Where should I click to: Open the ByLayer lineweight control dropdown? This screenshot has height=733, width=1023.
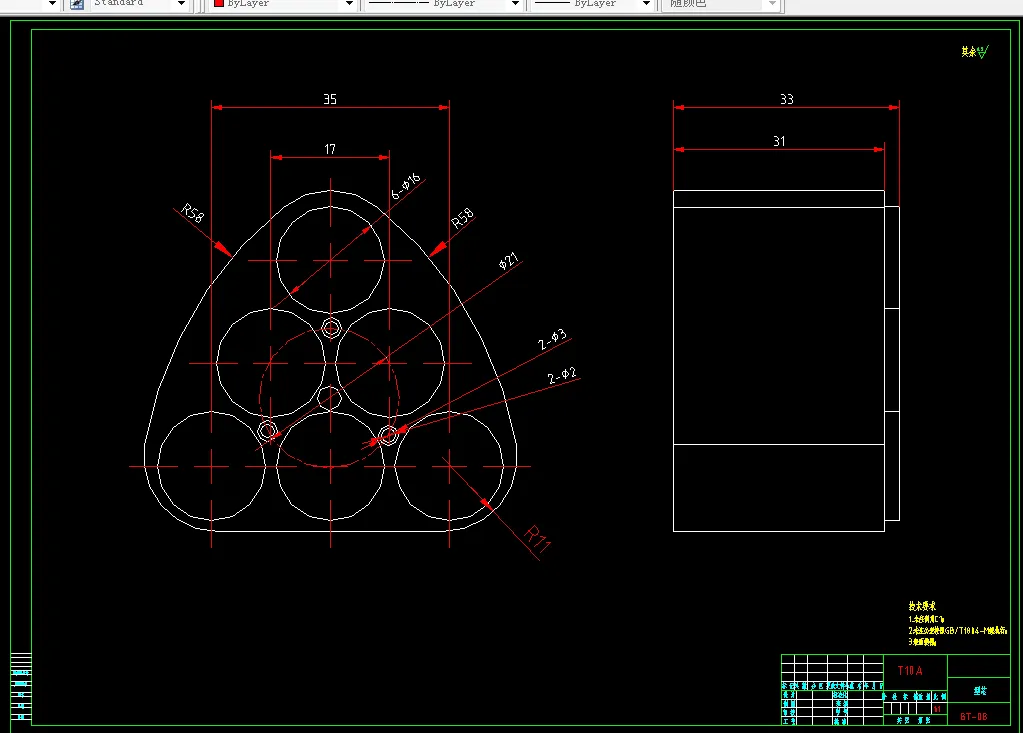pos(646,4)
